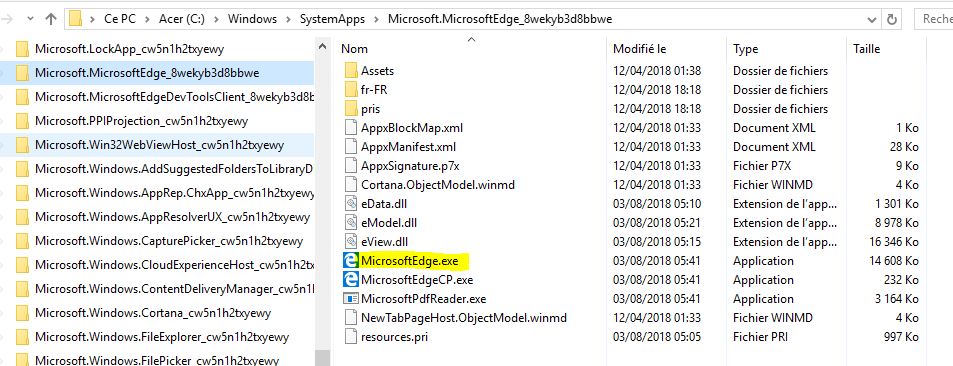Viewport: 953px width, 366px height.
Task: Go to Acer (C:) in breadcrumb
Action: coord(182,19)
